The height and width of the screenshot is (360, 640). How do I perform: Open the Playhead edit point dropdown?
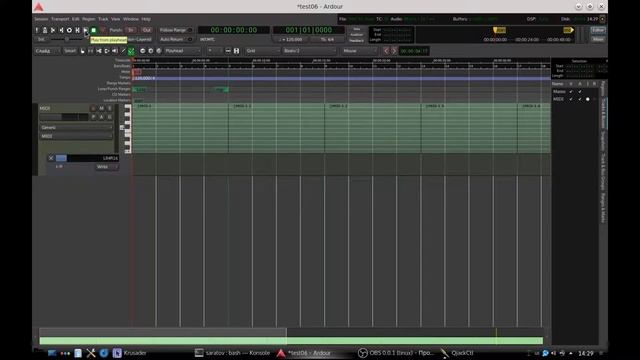coord(183,51)
